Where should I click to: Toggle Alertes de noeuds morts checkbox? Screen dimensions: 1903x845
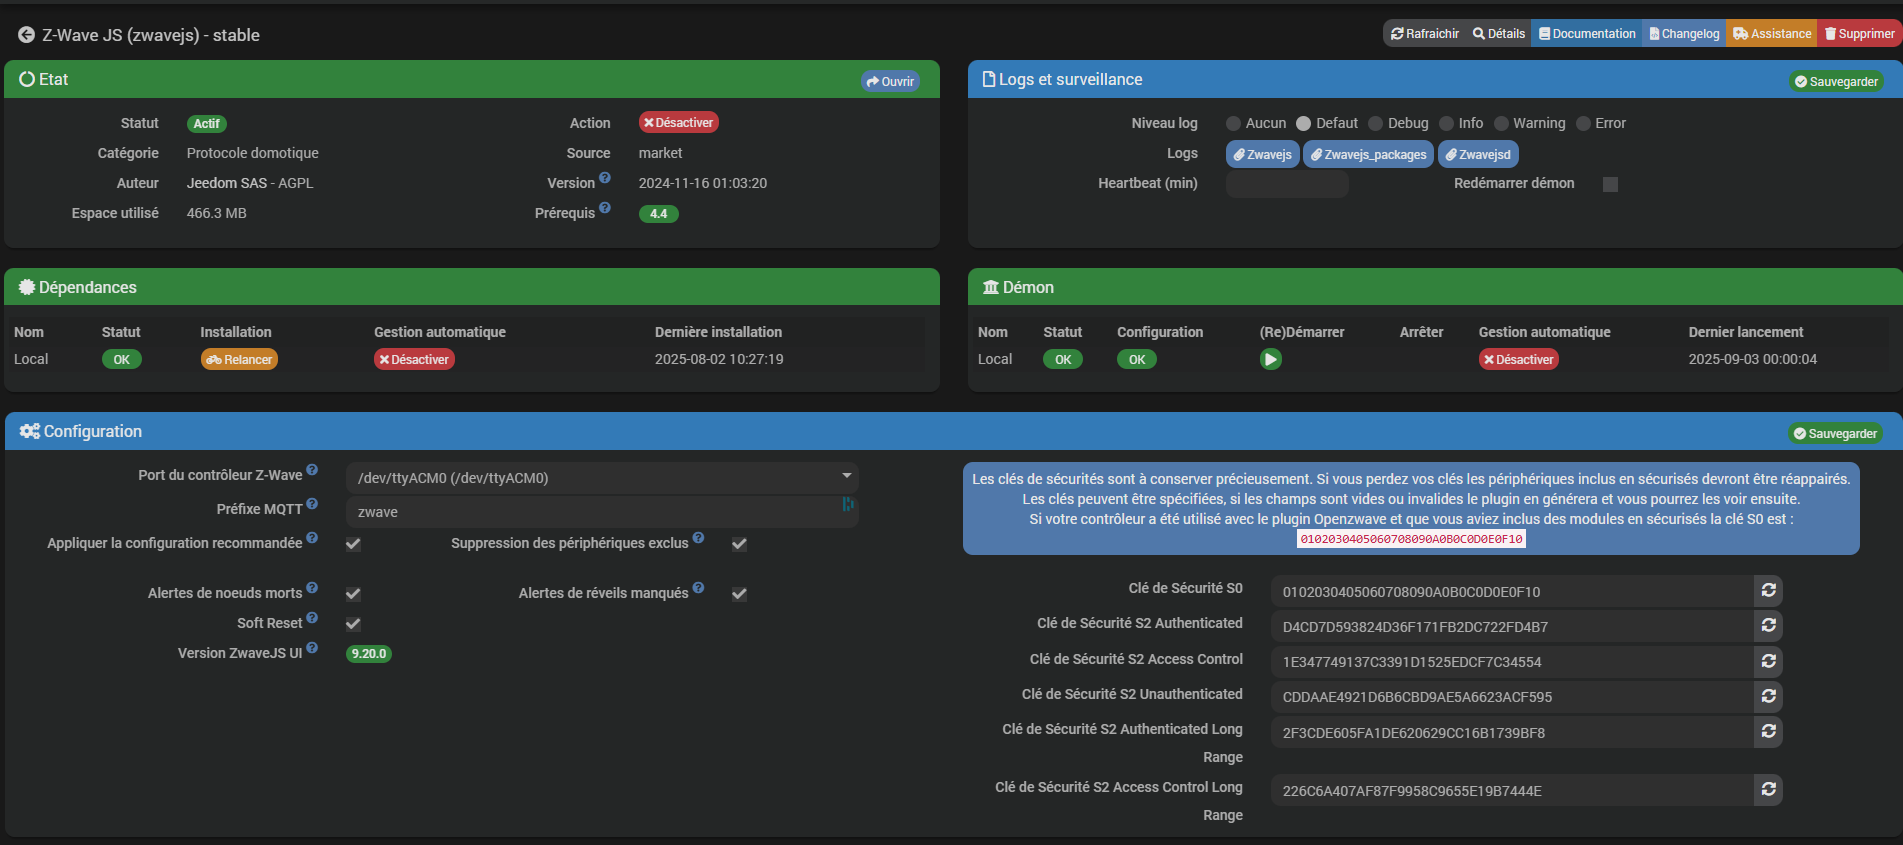[353, 594]
